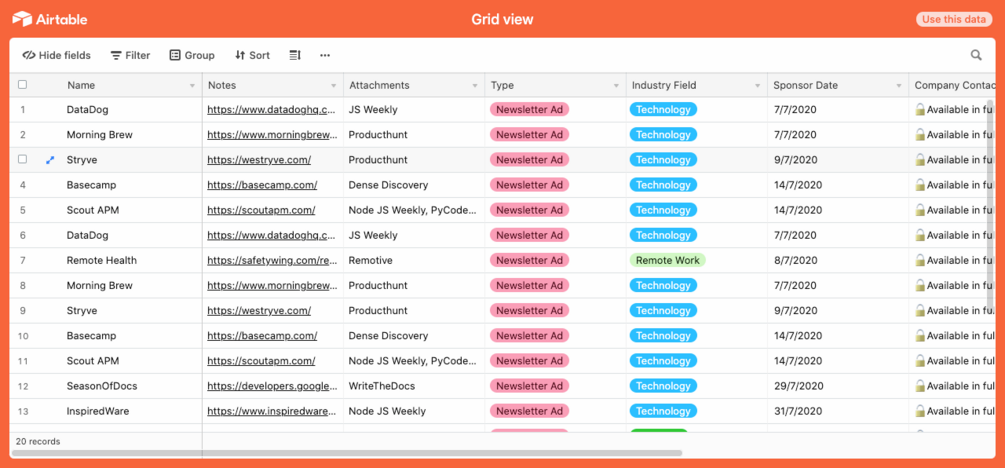Image resolution: width=1005 pixels, height=468 pixels.
Task: Expand the Stryve record with arrow icon
Action: click(x=50, y=160)
